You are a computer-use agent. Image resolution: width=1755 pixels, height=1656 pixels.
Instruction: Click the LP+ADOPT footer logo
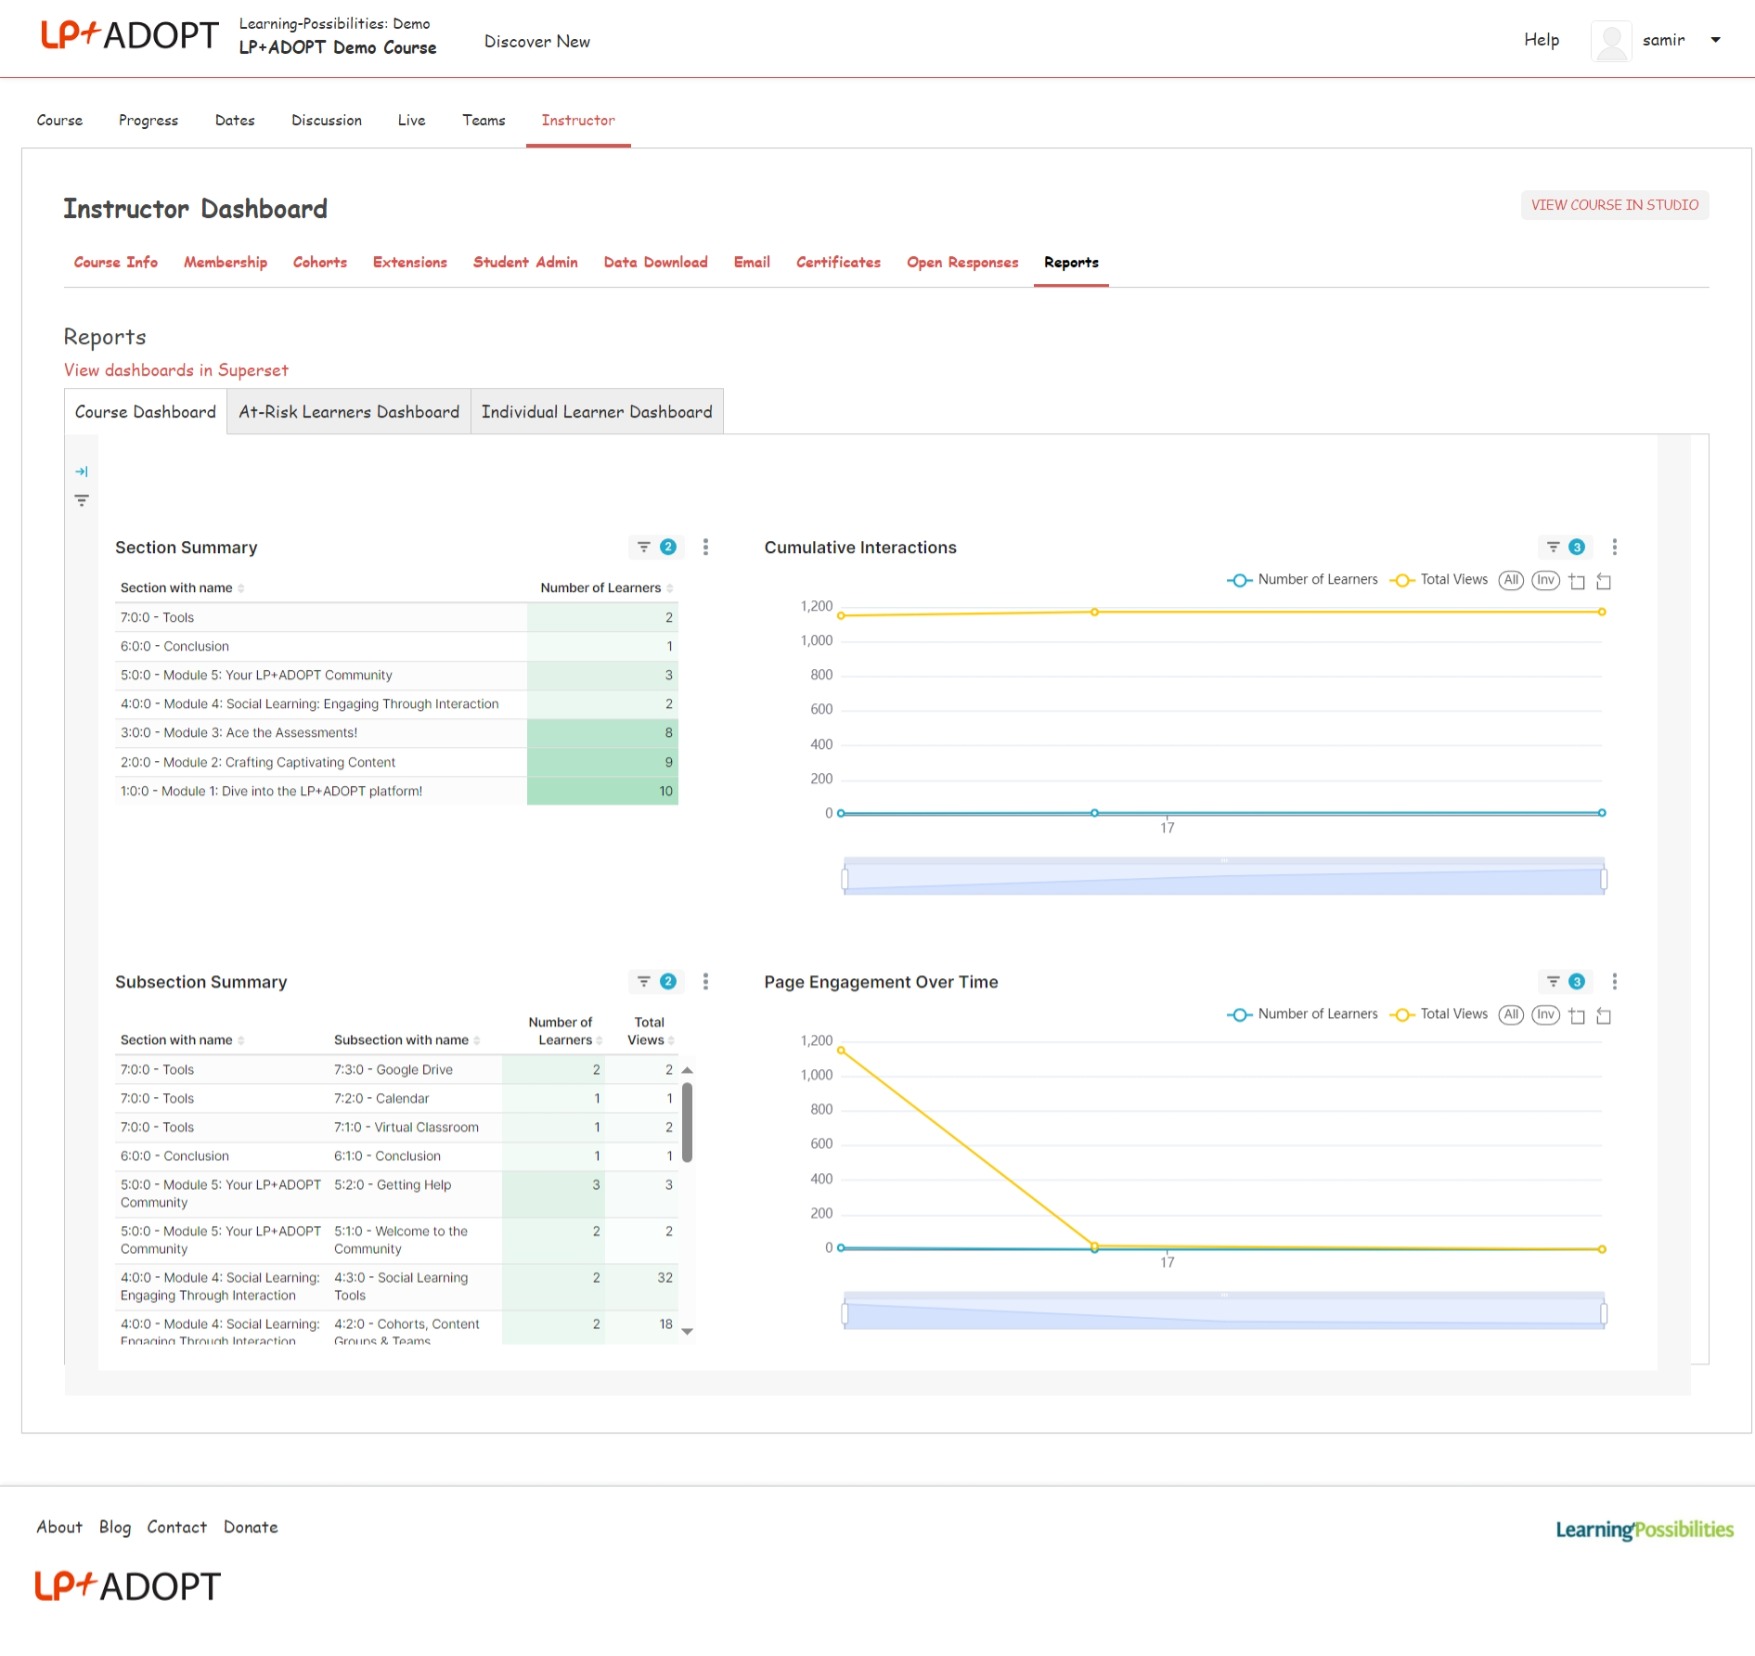point(128,1586)
